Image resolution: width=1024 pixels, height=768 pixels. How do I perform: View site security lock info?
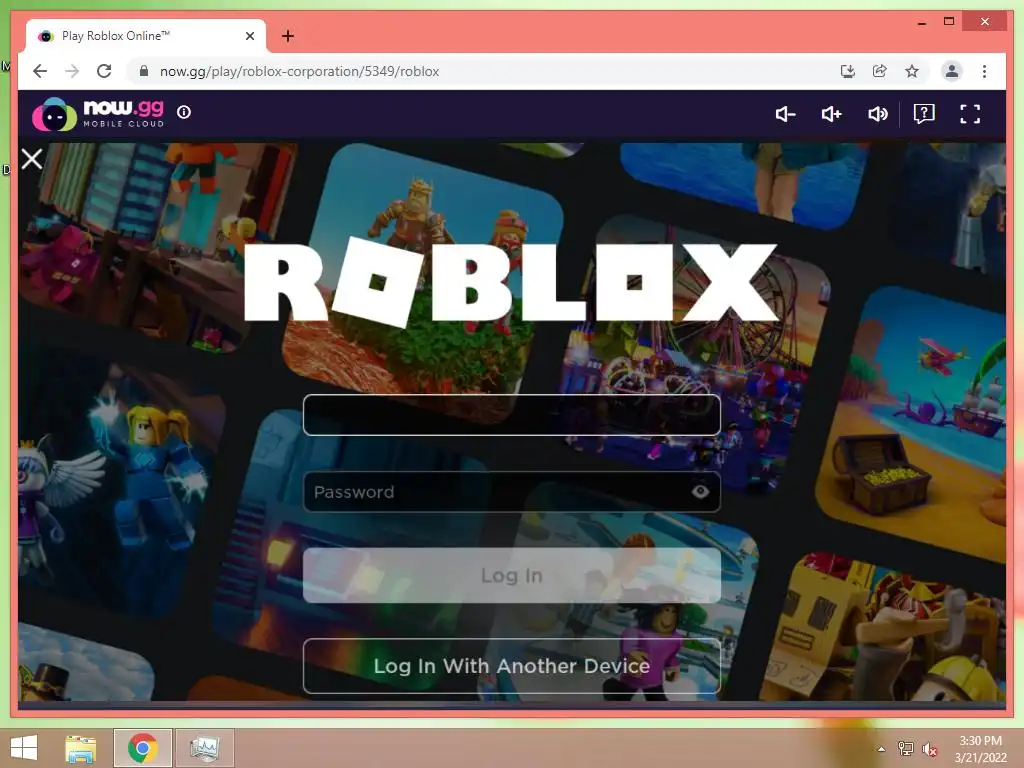point(144,71)
